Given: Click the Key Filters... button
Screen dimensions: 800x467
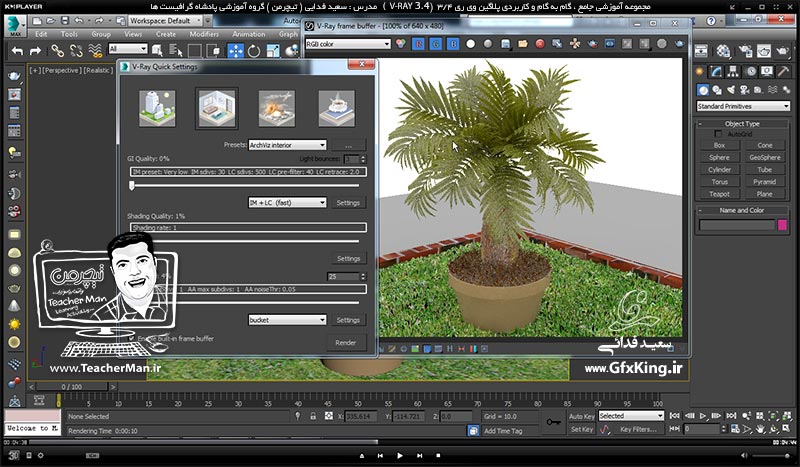Looking at the screenshot, I should 638,429.
